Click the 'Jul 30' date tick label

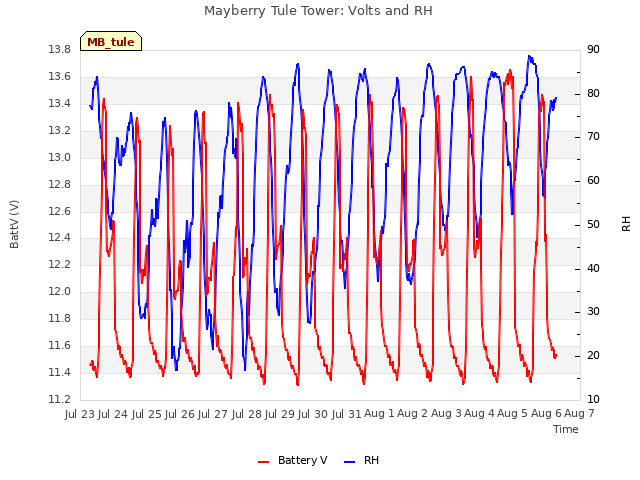point(315,414)
